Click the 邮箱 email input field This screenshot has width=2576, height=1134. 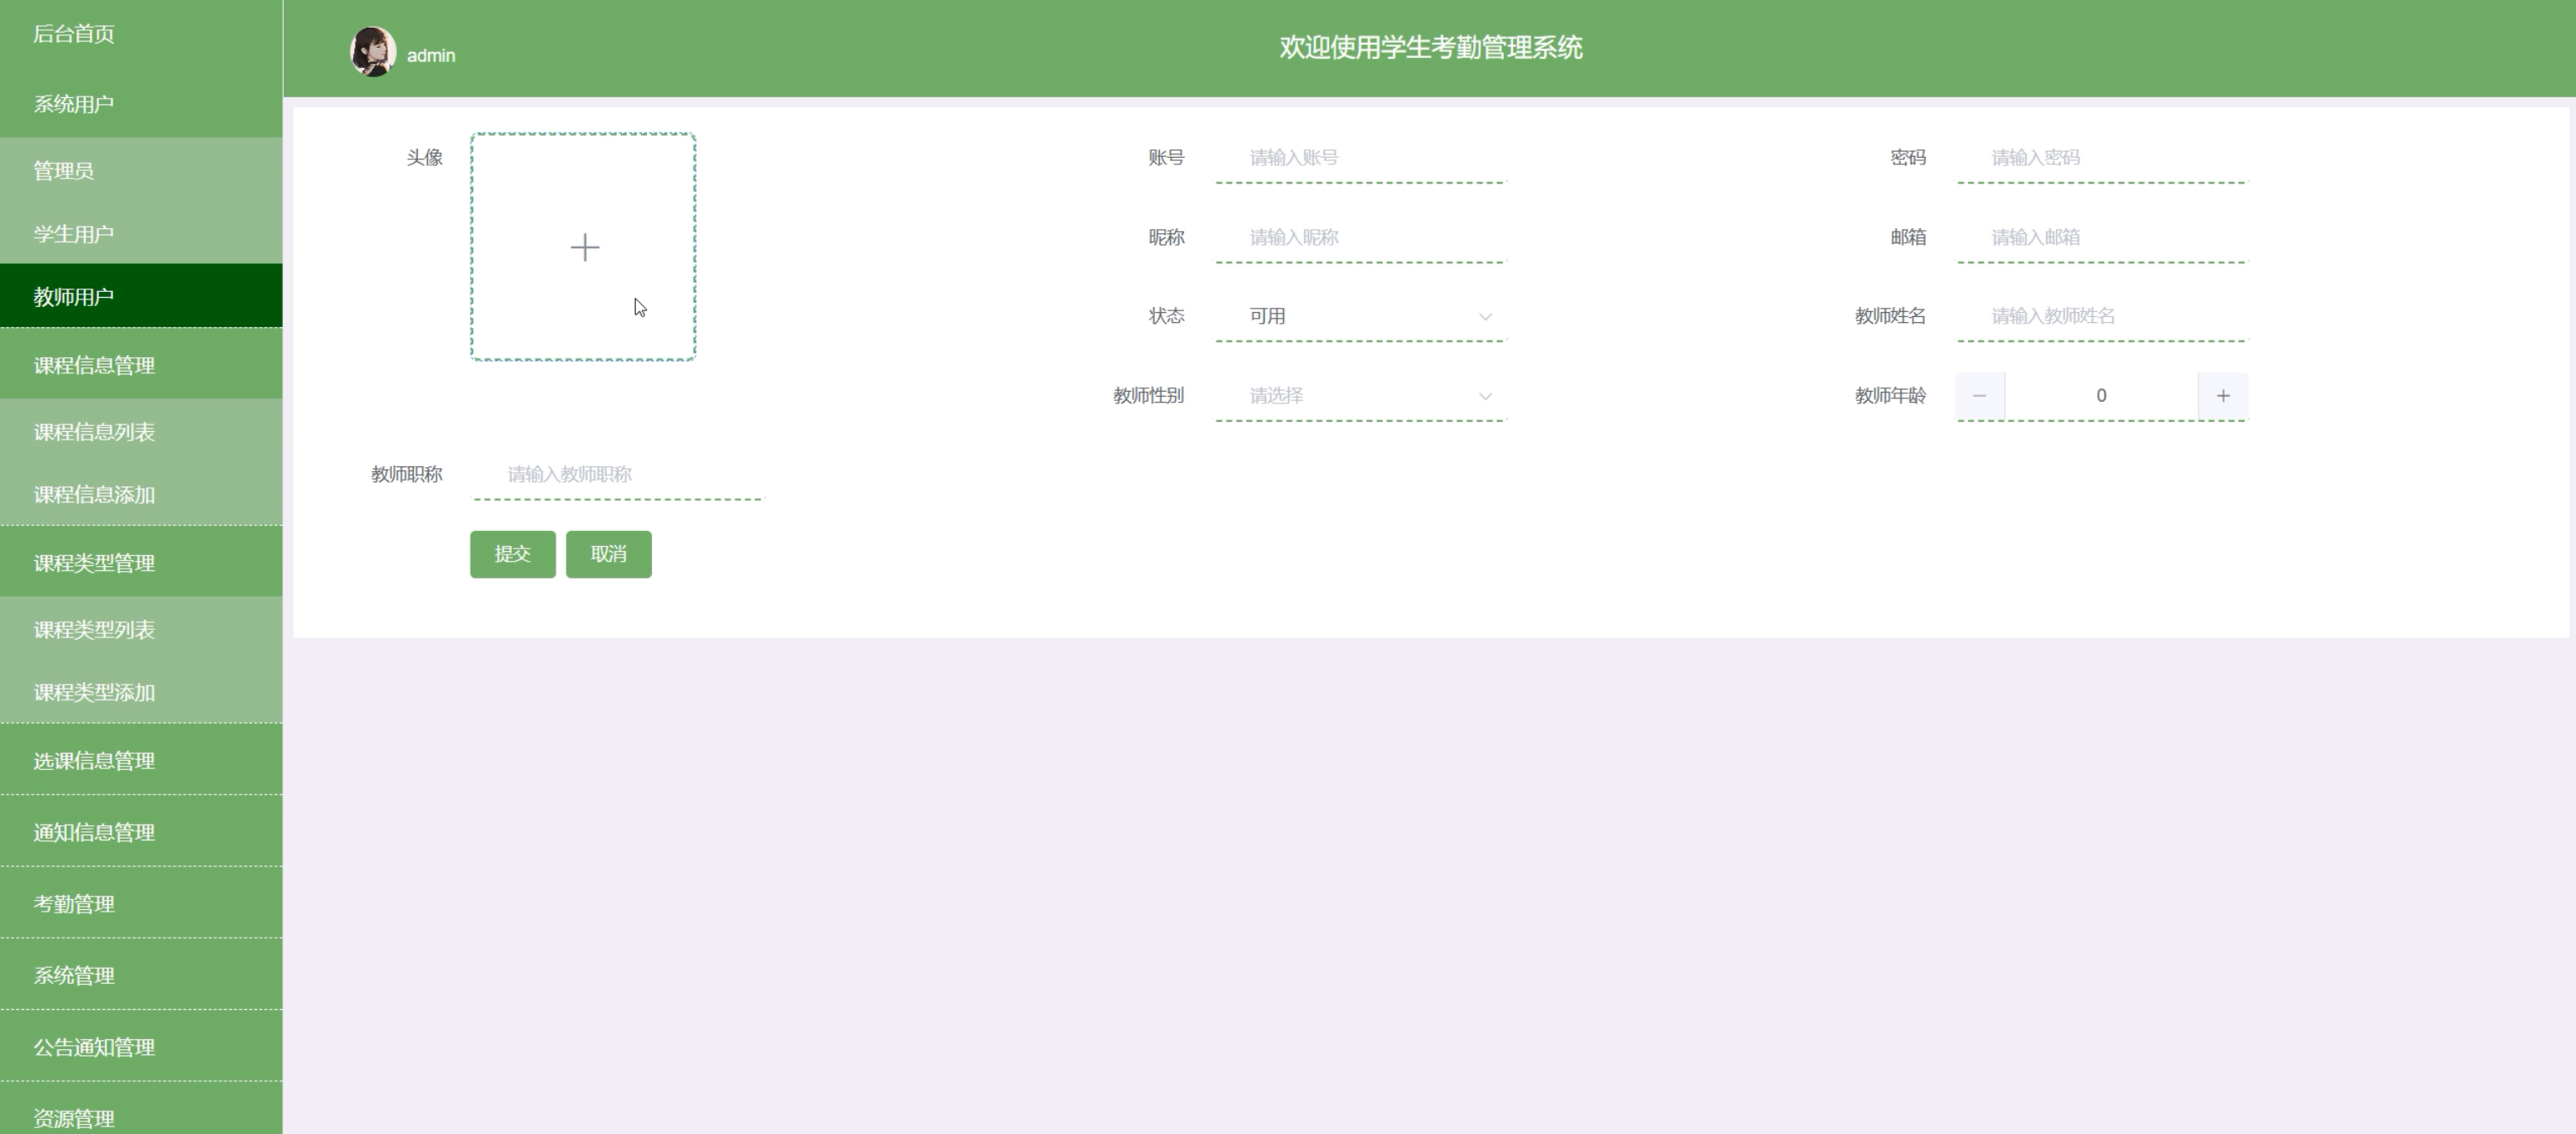click(2101, 238)
